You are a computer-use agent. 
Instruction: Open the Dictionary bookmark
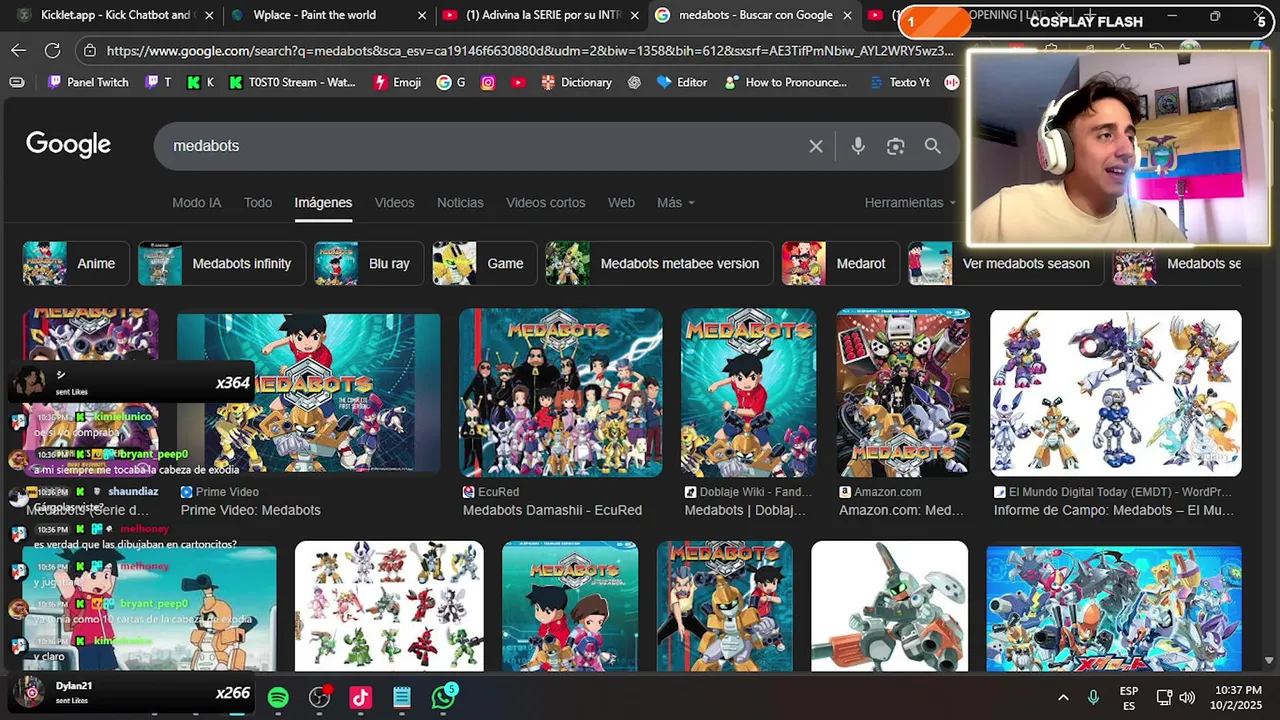coord(576,82)
